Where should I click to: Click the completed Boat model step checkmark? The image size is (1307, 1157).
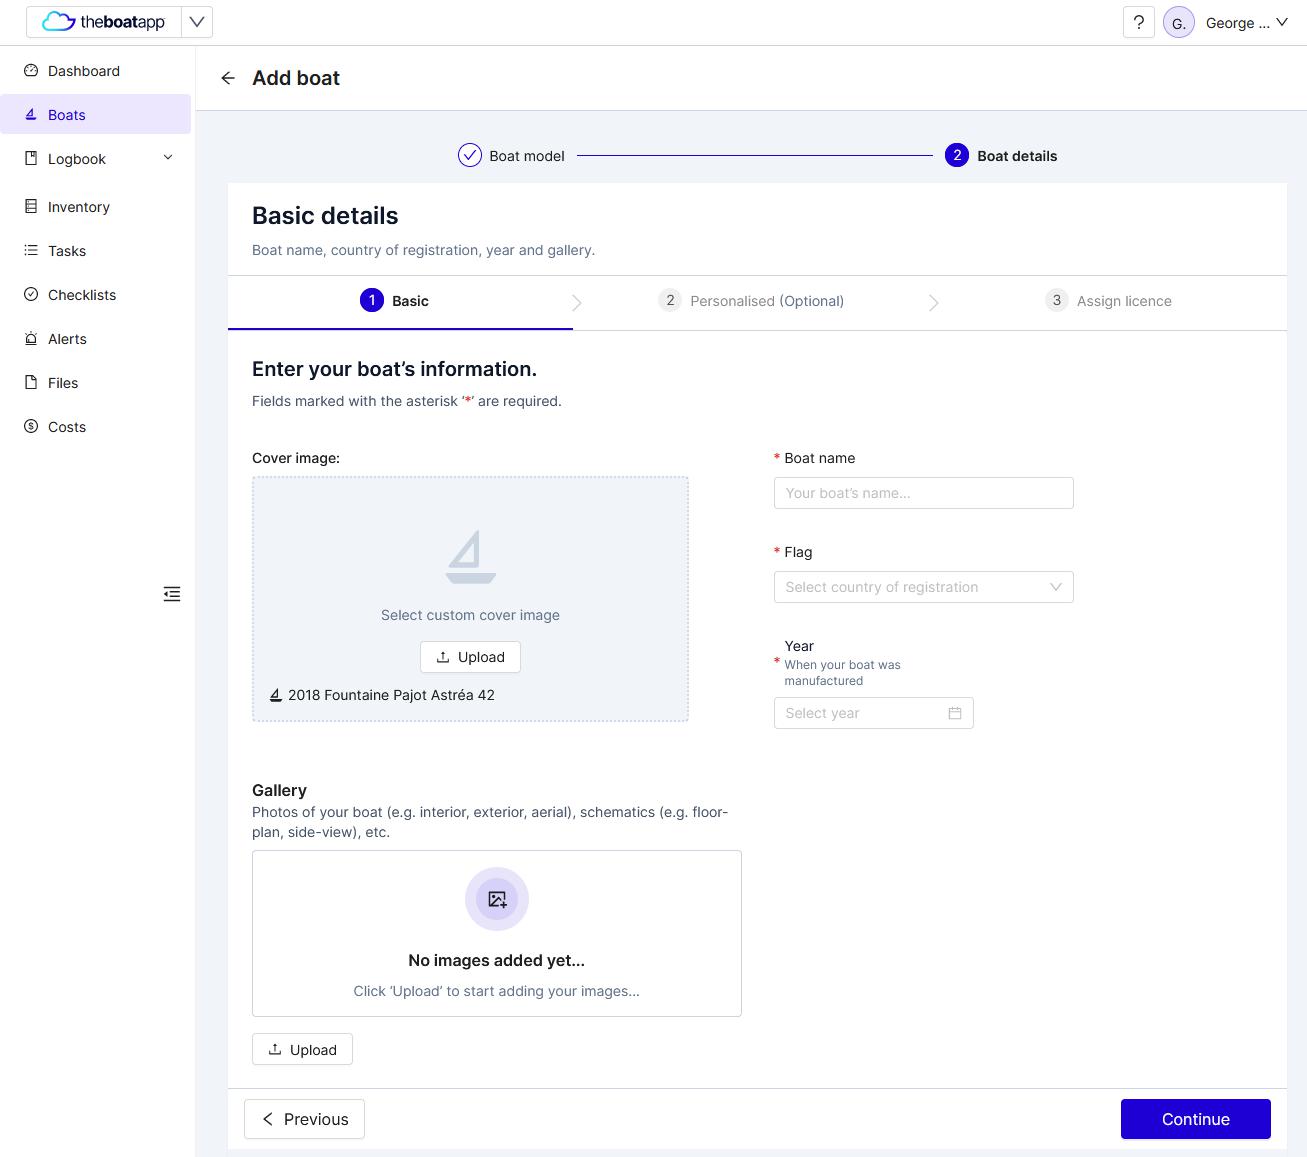coord(470,155)
